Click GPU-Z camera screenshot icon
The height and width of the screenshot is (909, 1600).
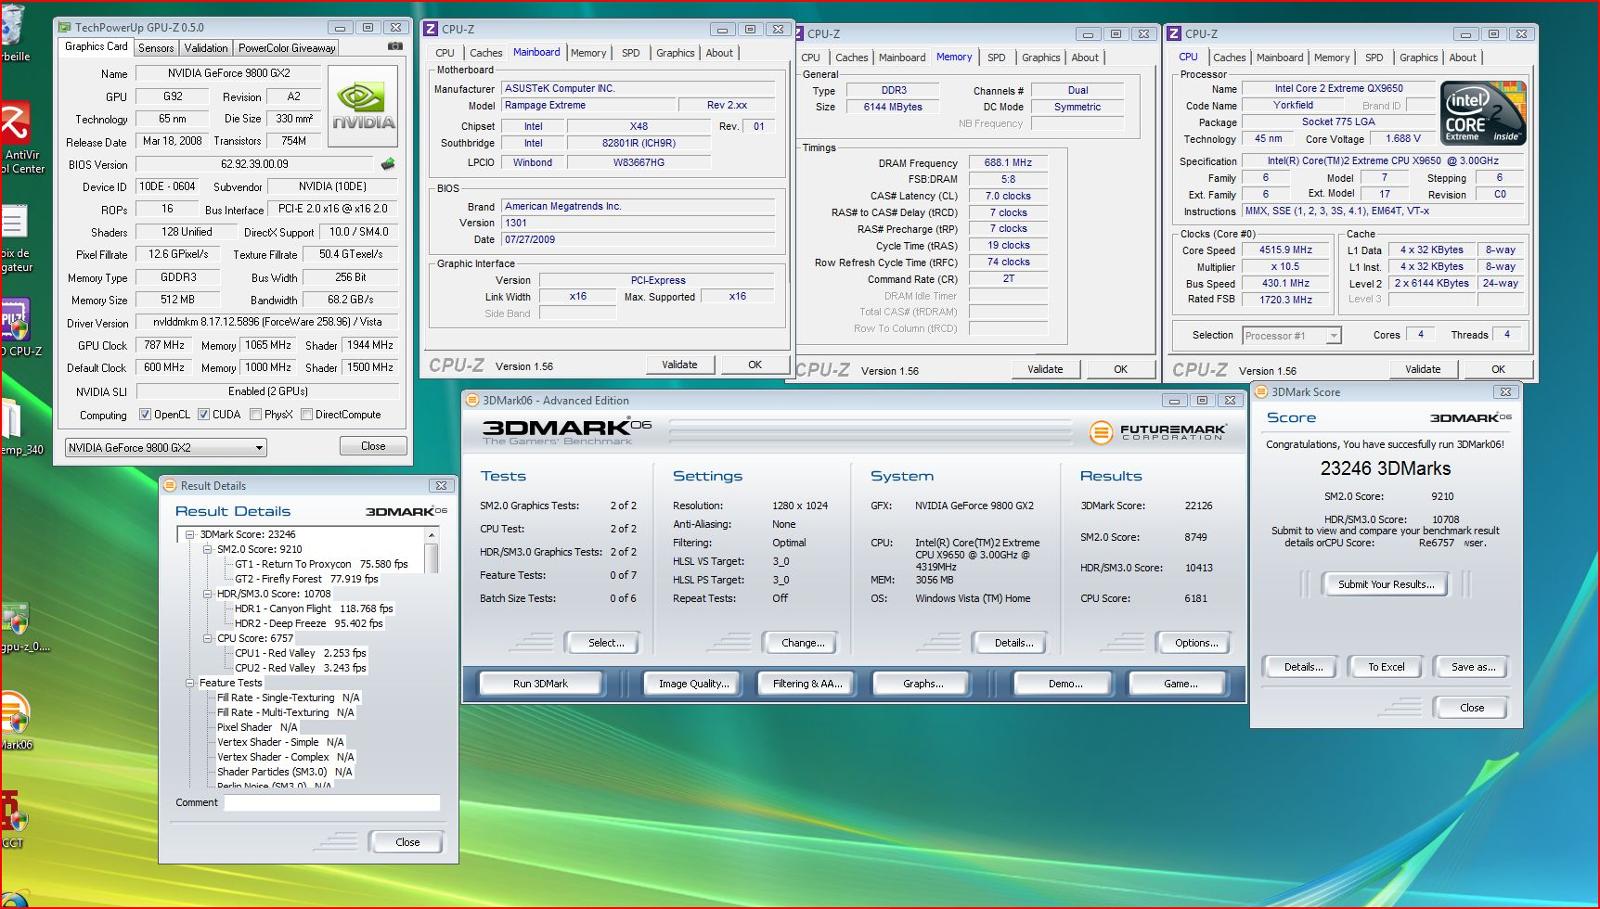point(395,46)
